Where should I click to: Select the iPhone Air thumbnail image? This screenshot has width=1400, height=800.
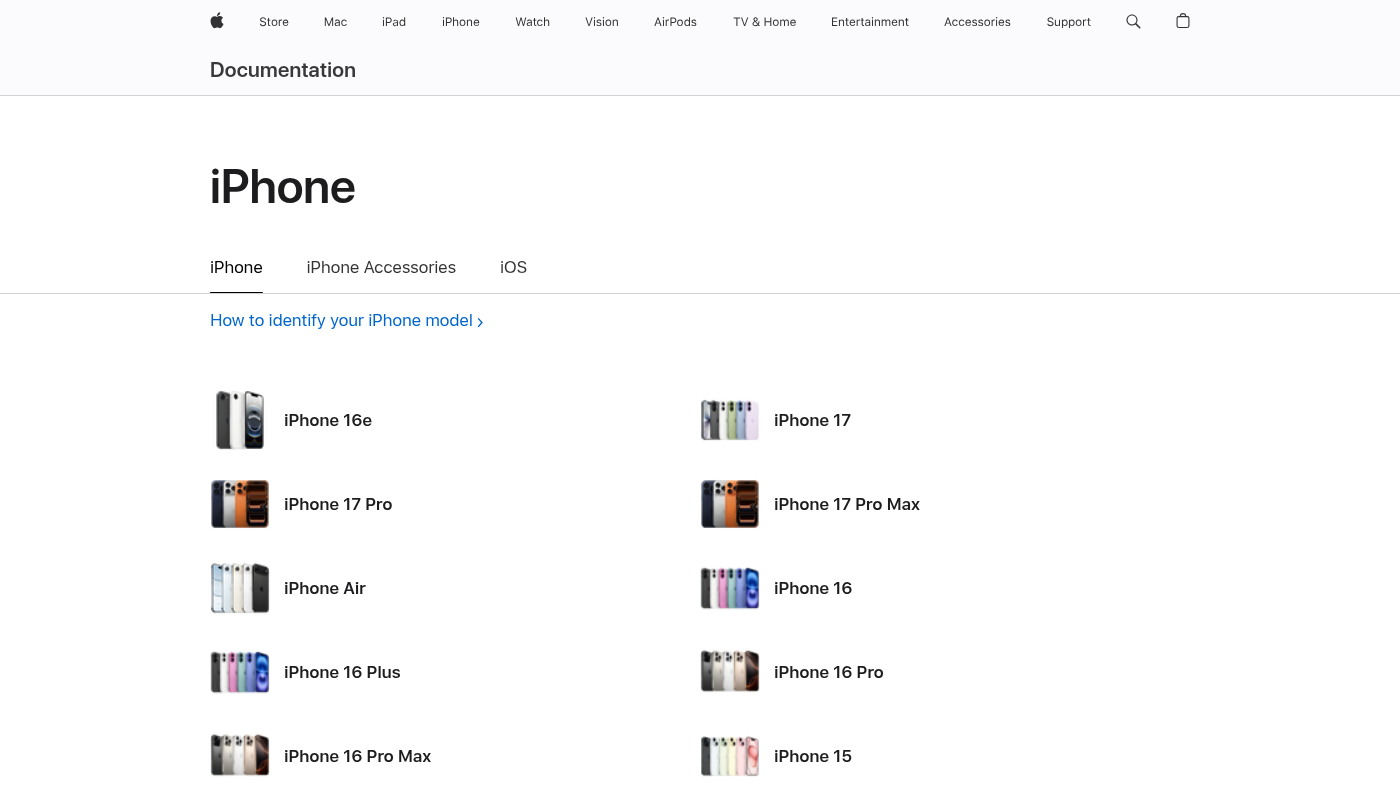click(240, 588)
